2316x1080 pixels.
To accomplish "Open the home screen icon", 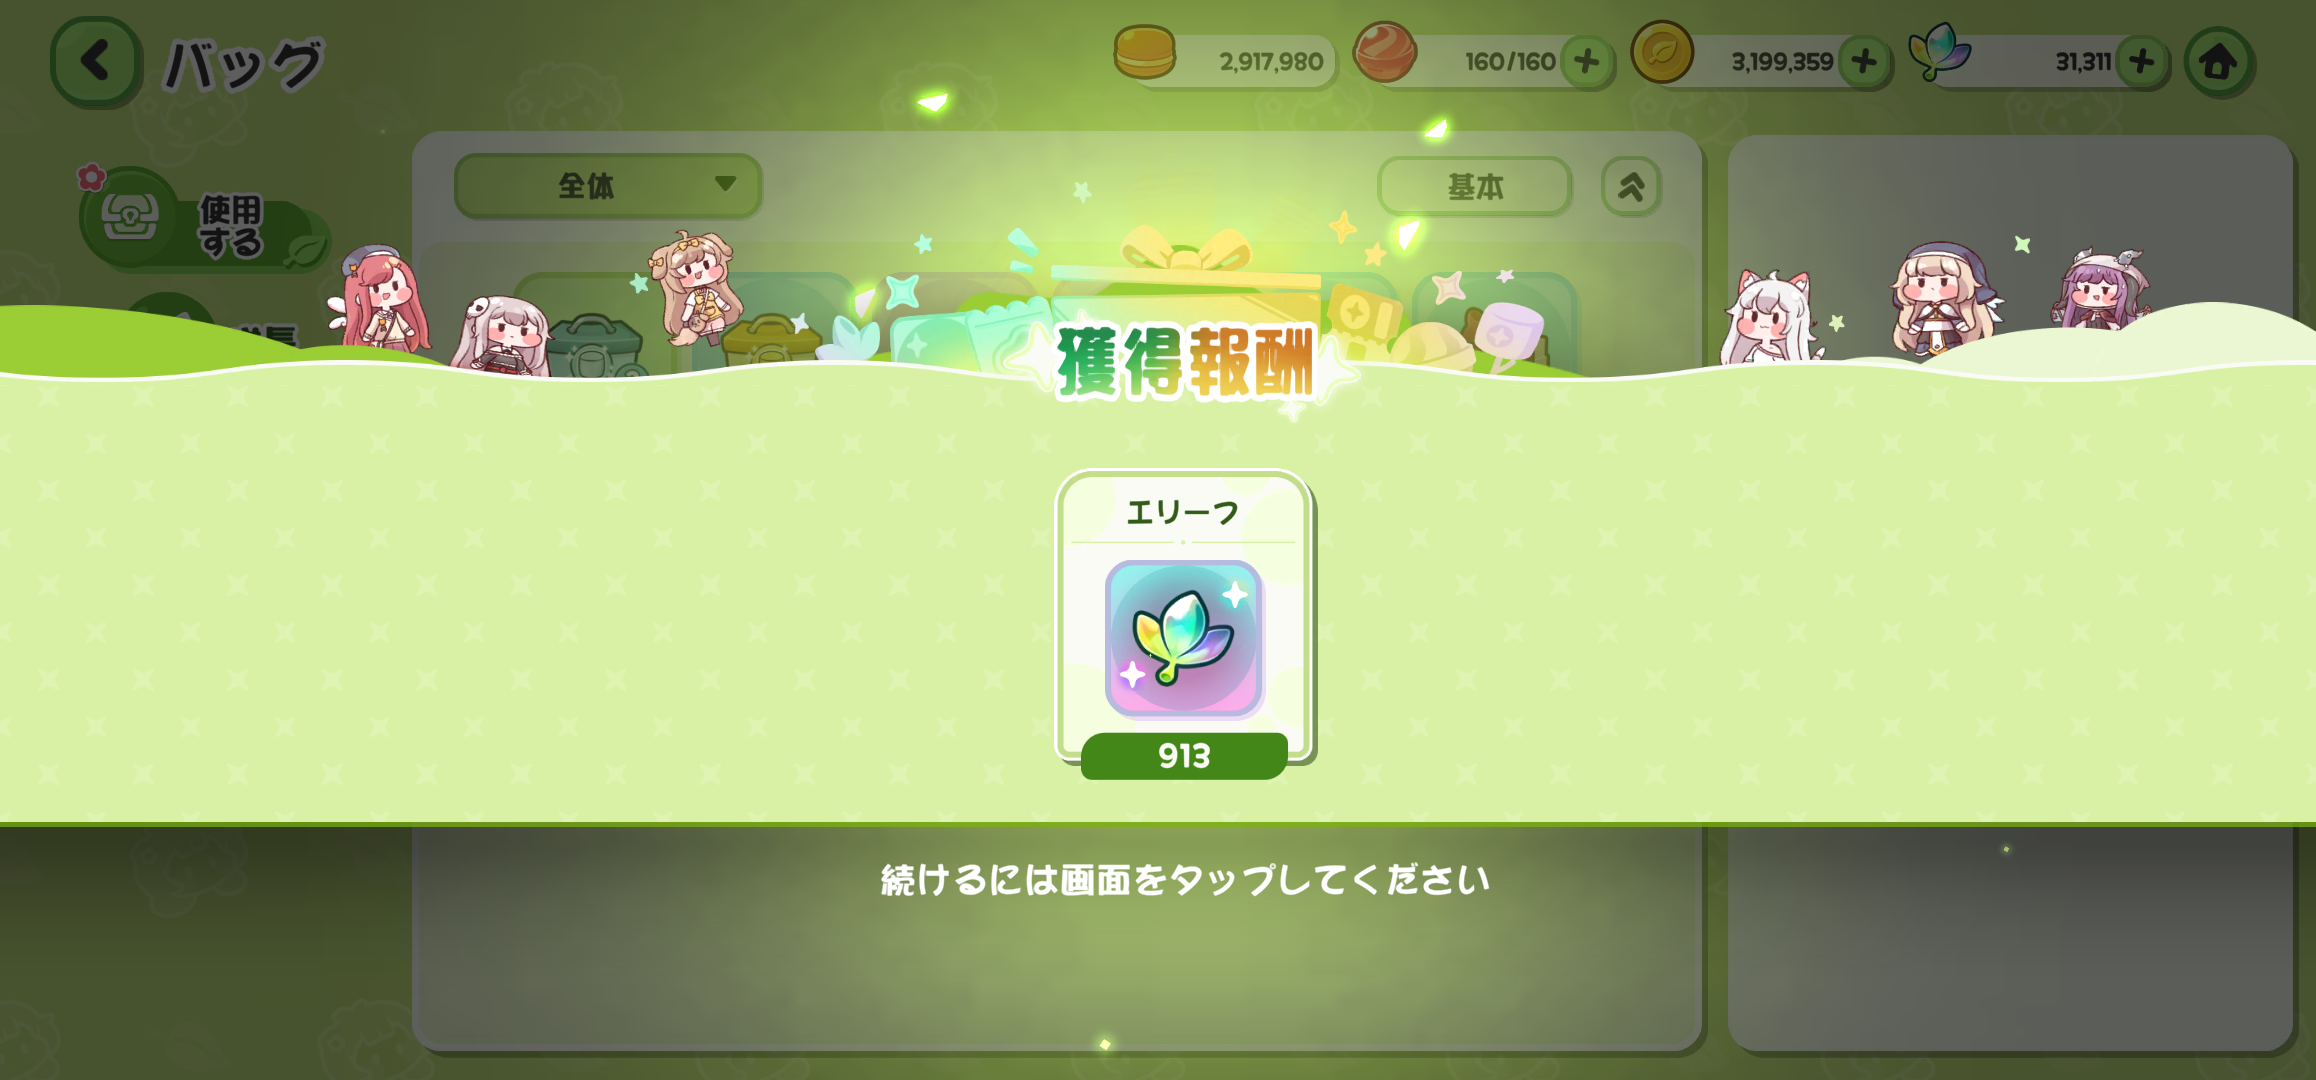I will tap(2218, 62).
